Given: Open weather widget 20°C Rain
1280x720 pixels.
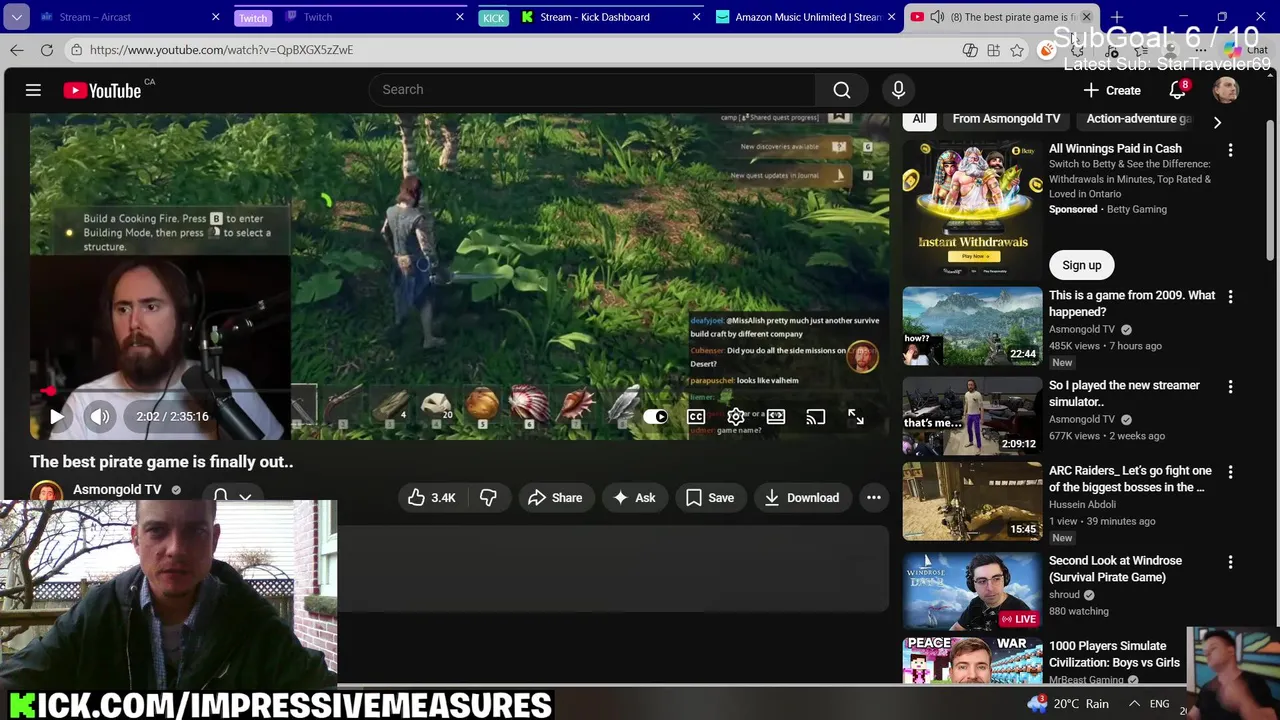Looking at the screenshot, I should (1067, 704).
